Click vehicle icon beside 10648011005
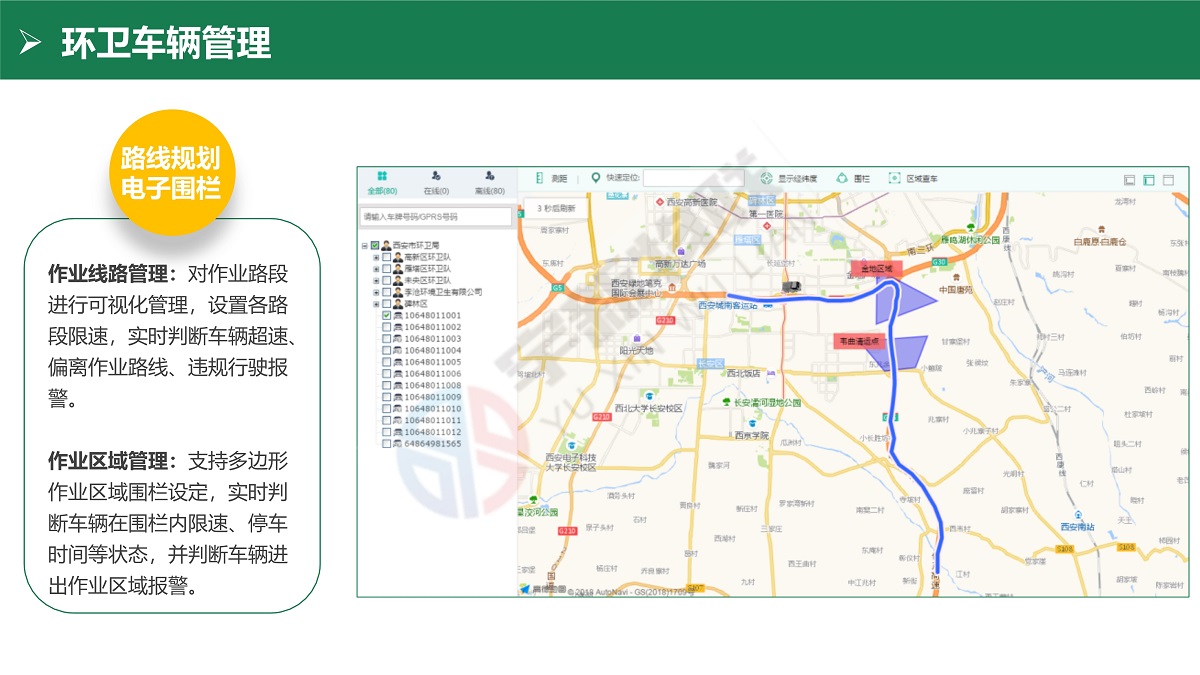The height and width of the screenshot is (675, 1200). click(398, 362)
